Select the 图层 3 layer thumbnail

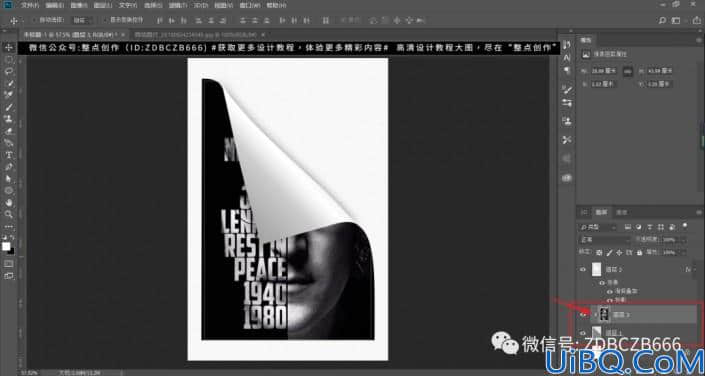click(596, 269)
